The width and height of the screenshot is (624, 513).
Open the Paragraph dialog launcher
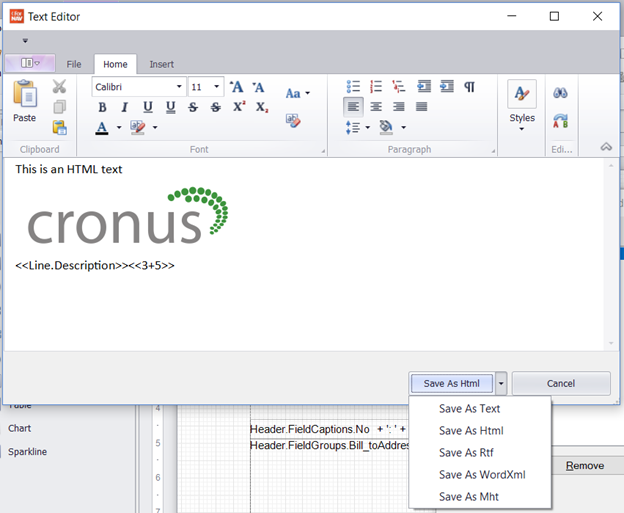pos(493,151)
